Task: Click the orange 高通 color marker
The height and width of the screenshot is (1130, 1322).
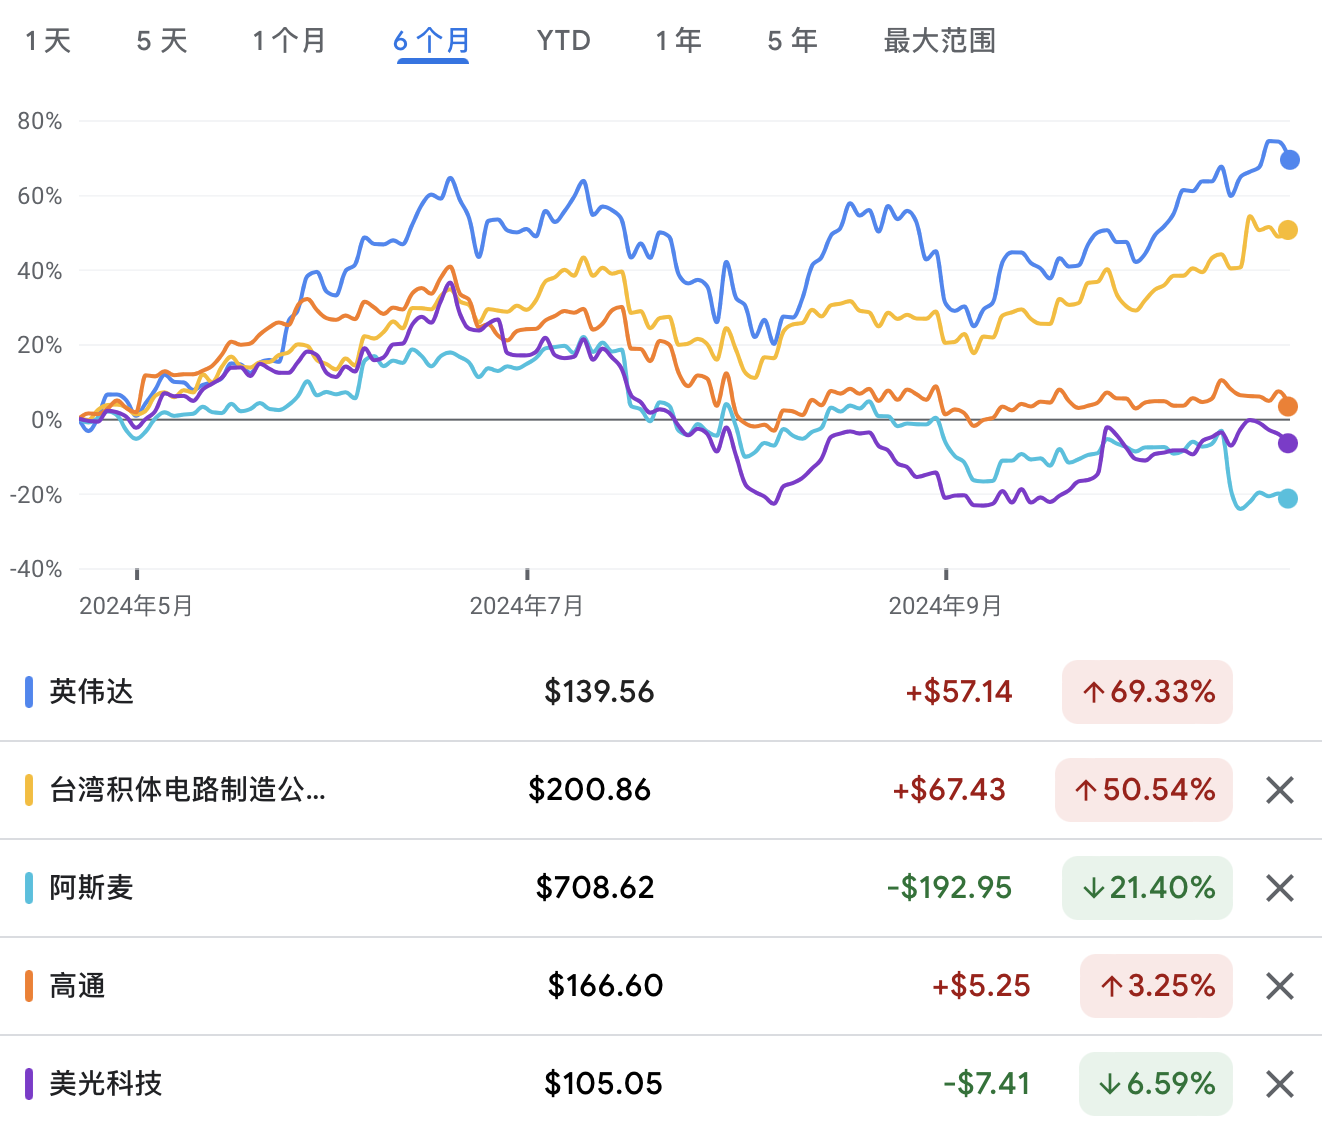Action: pos(29,986)
